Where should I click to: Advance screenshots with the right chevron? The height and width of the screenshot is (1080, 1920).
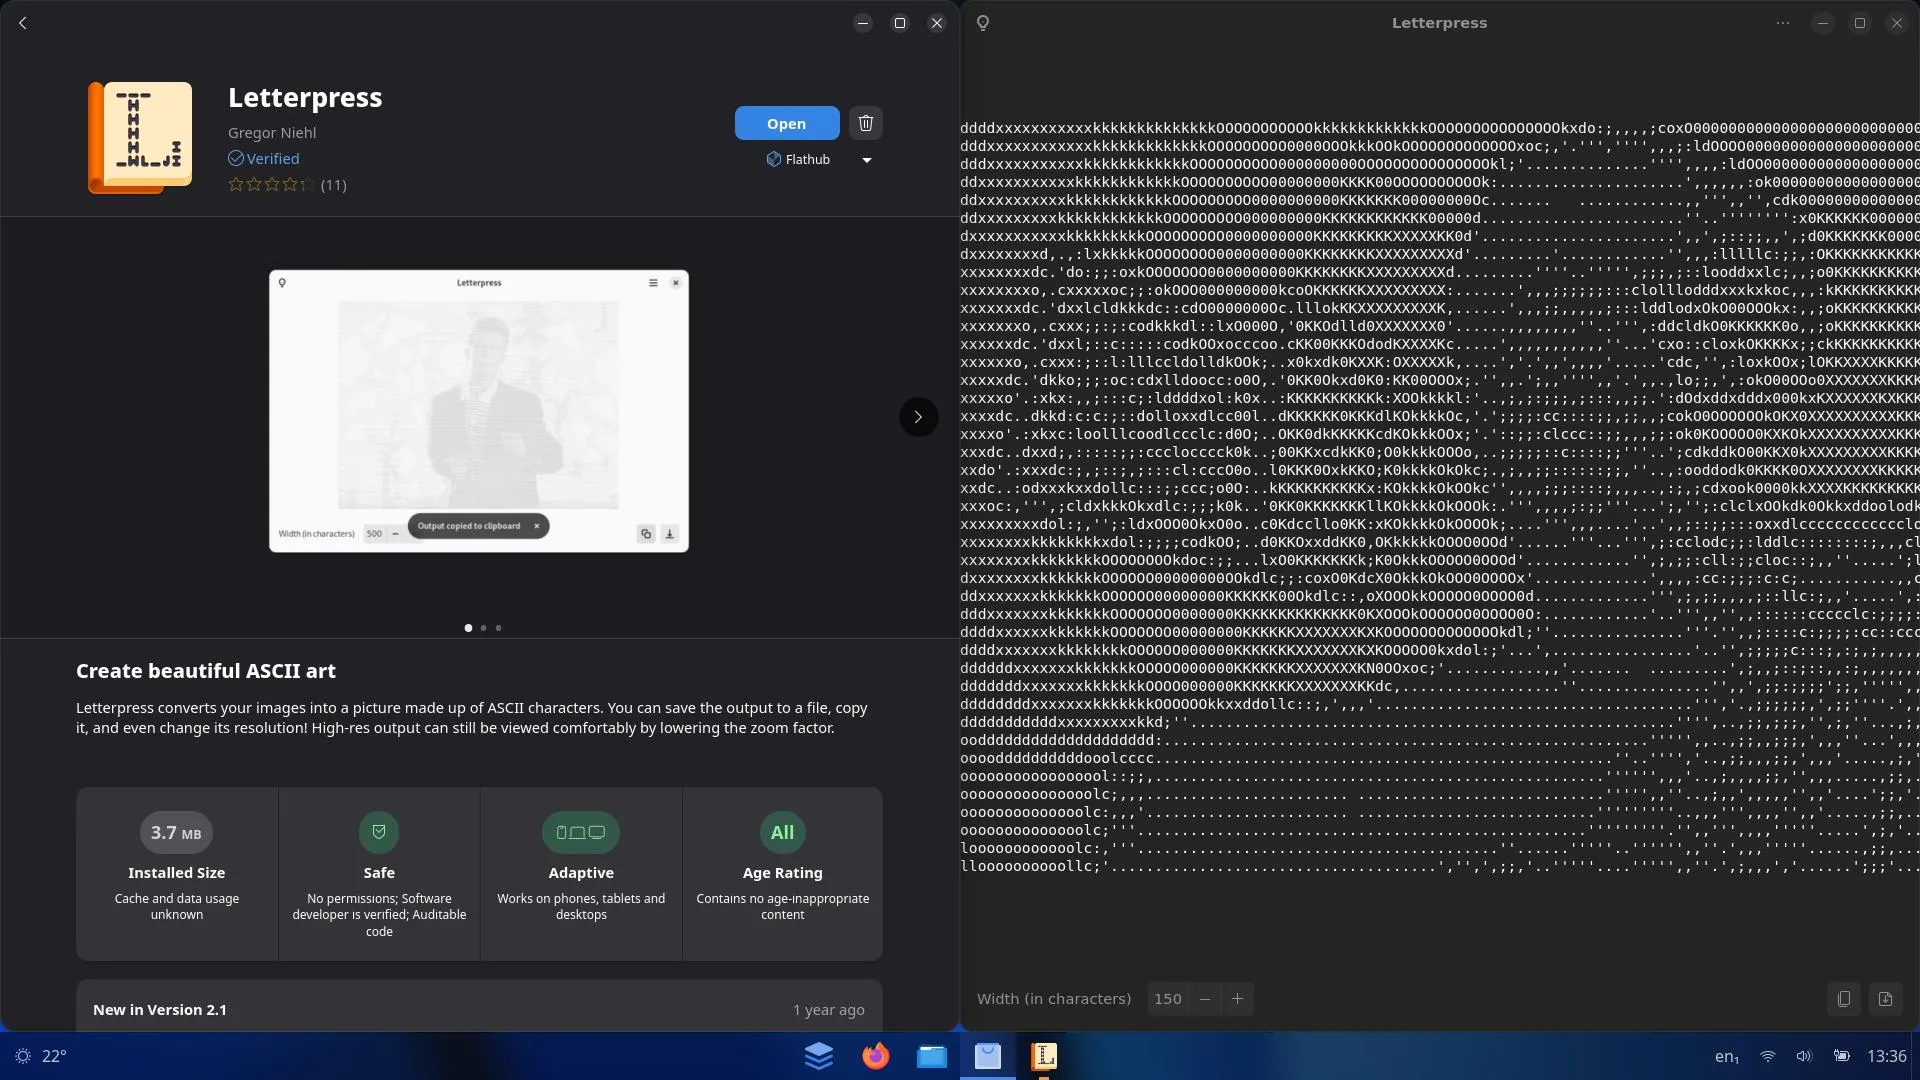click(918, 417)
